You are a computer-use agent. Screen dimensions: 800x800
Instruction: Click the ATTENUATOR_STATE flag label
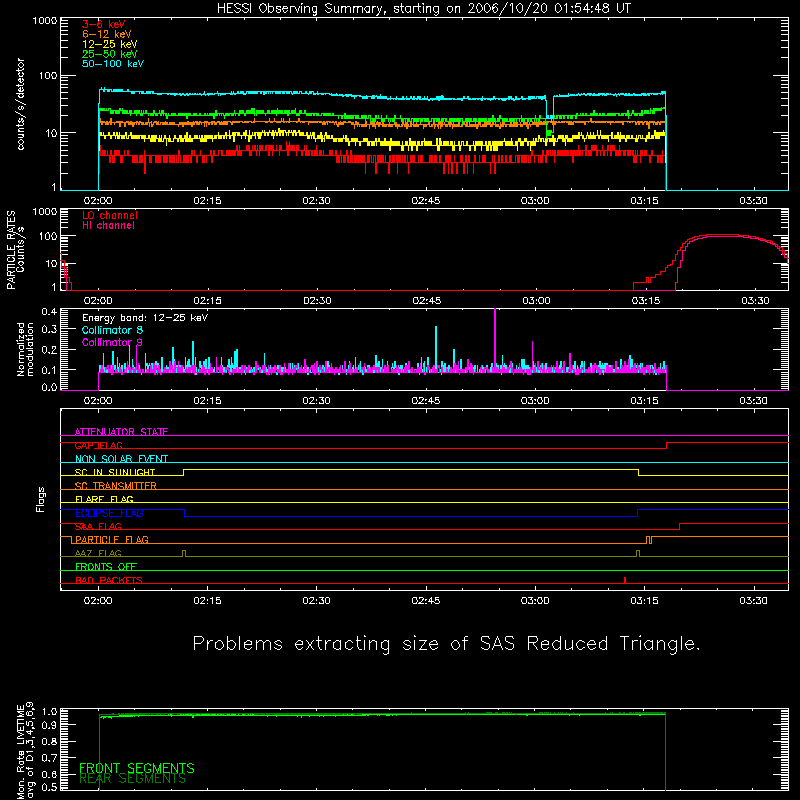click(121, 432)
